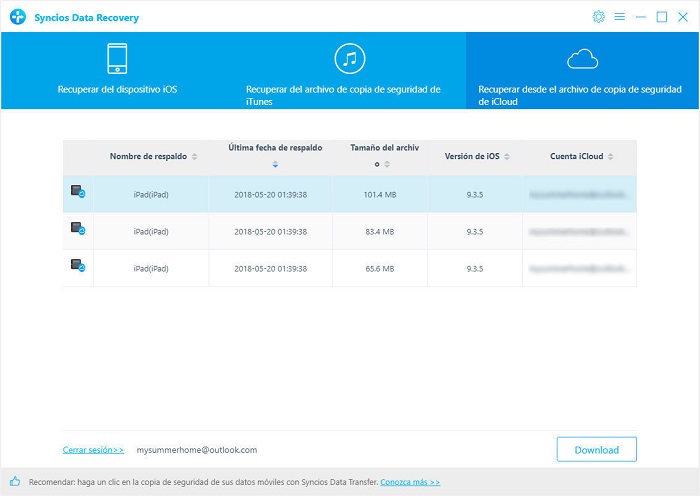Click the Syncios Data Recovery logo

pos(18,17)
